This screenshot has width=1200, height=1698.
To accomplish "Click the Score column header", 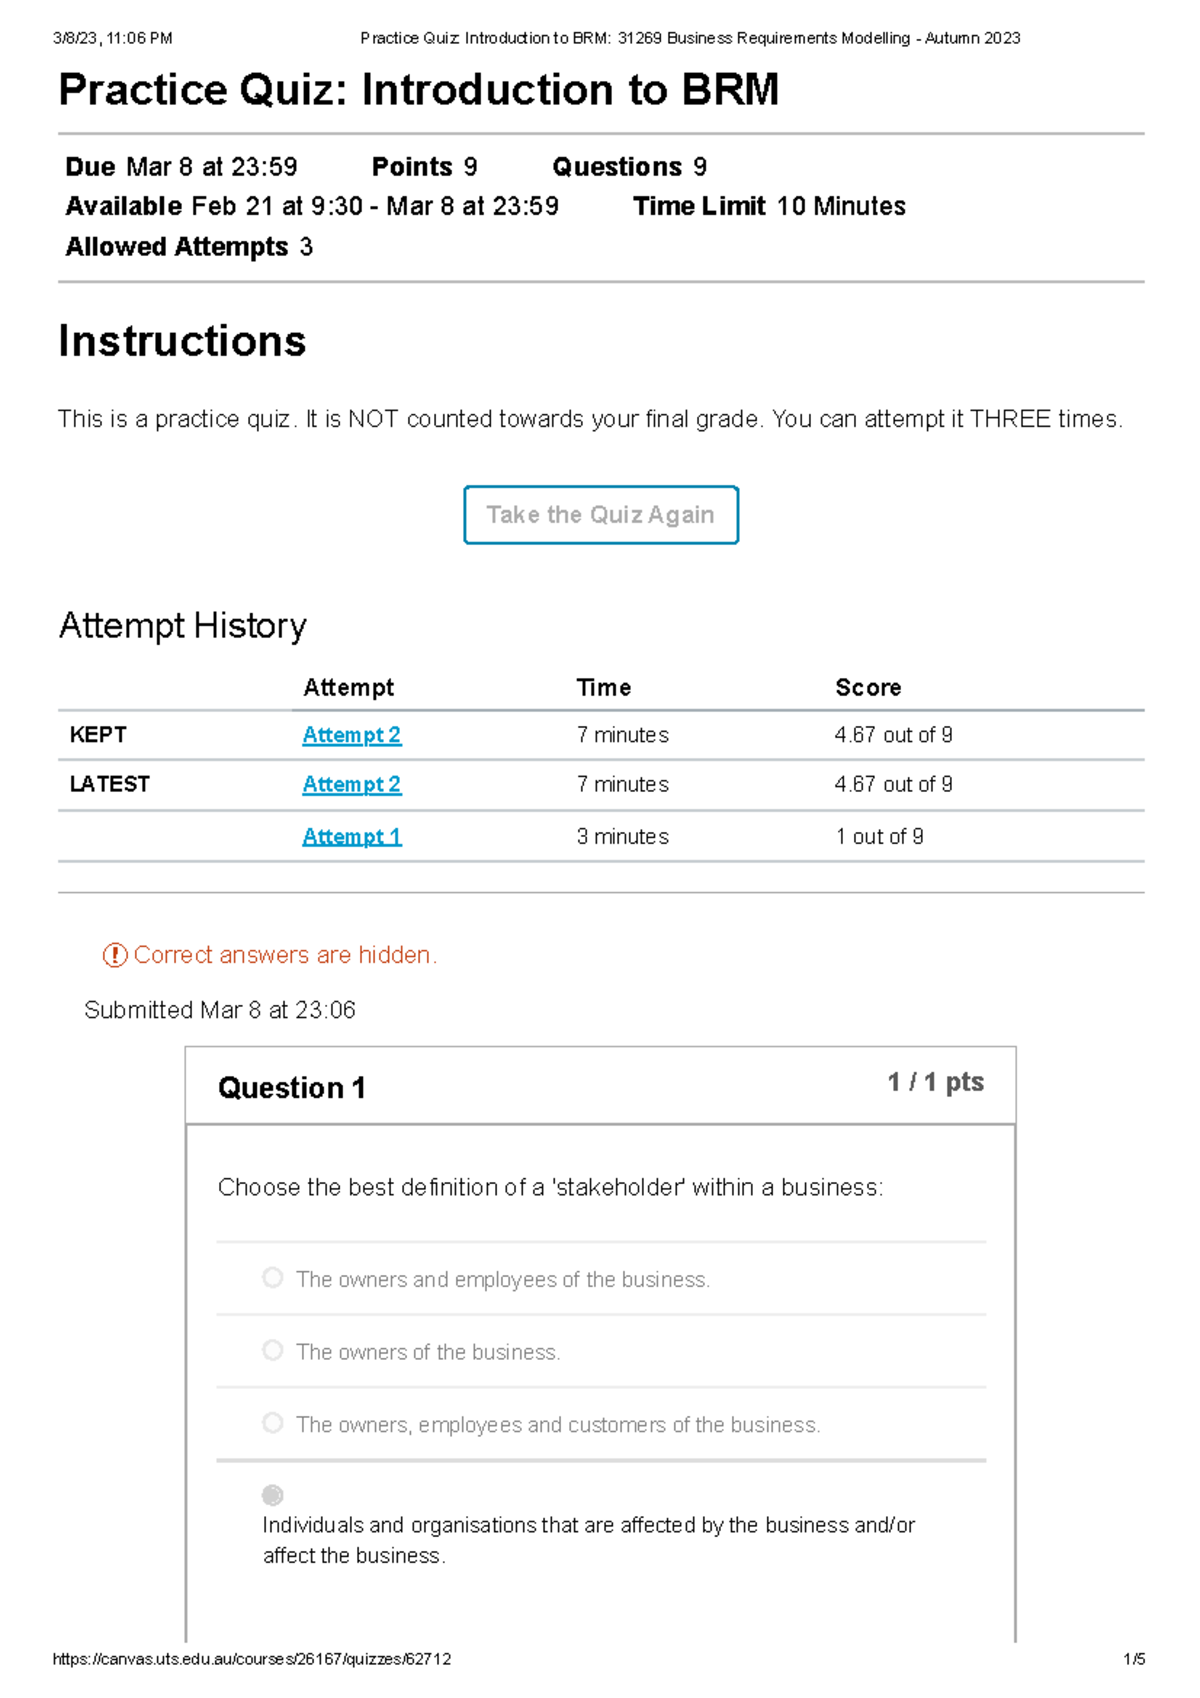I will (x=868, y=688).
